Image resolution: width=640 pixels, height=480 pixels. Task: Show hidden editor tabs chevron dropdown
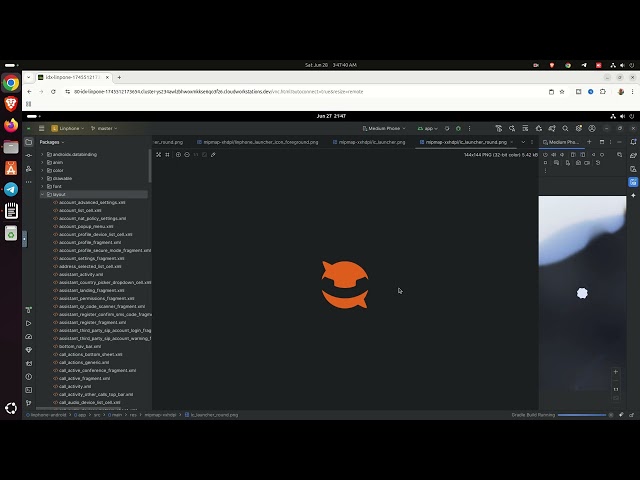pyautogui.click(x=523, y=142)
